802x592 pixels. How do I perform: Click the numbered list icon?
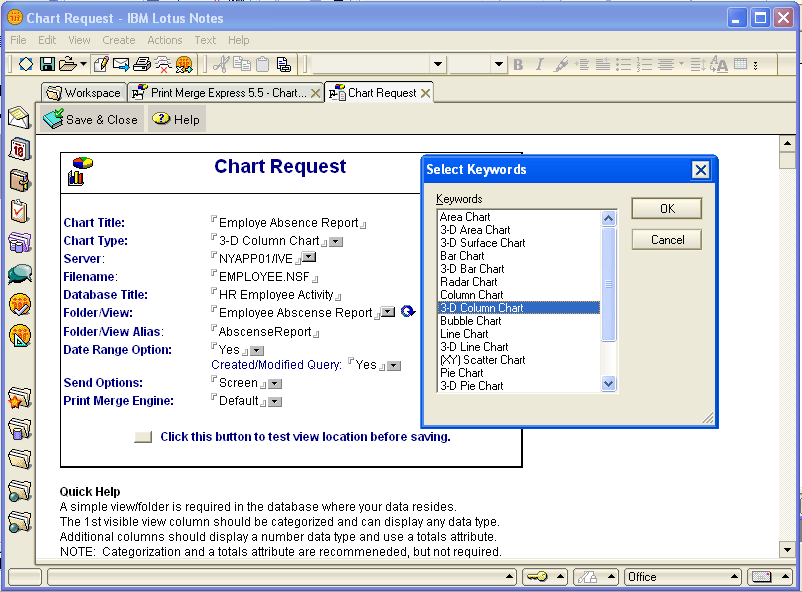[644, 64]
